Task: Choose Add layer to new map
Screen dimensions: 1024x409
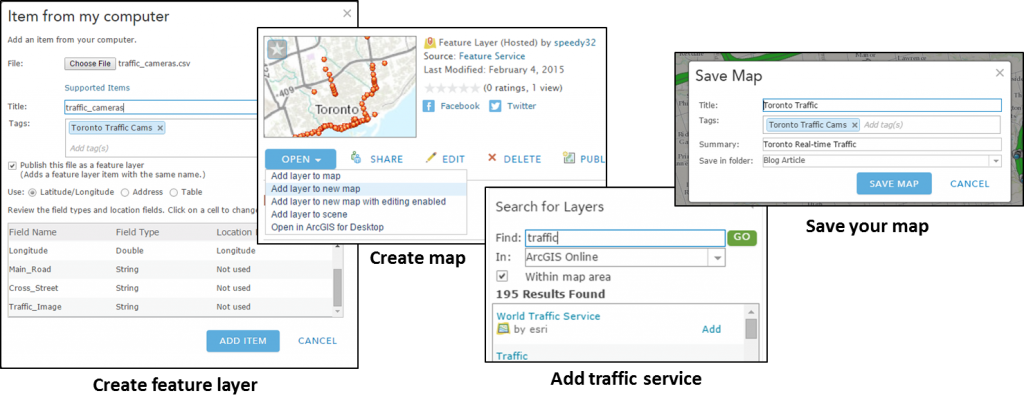Action: pos(307,189)
